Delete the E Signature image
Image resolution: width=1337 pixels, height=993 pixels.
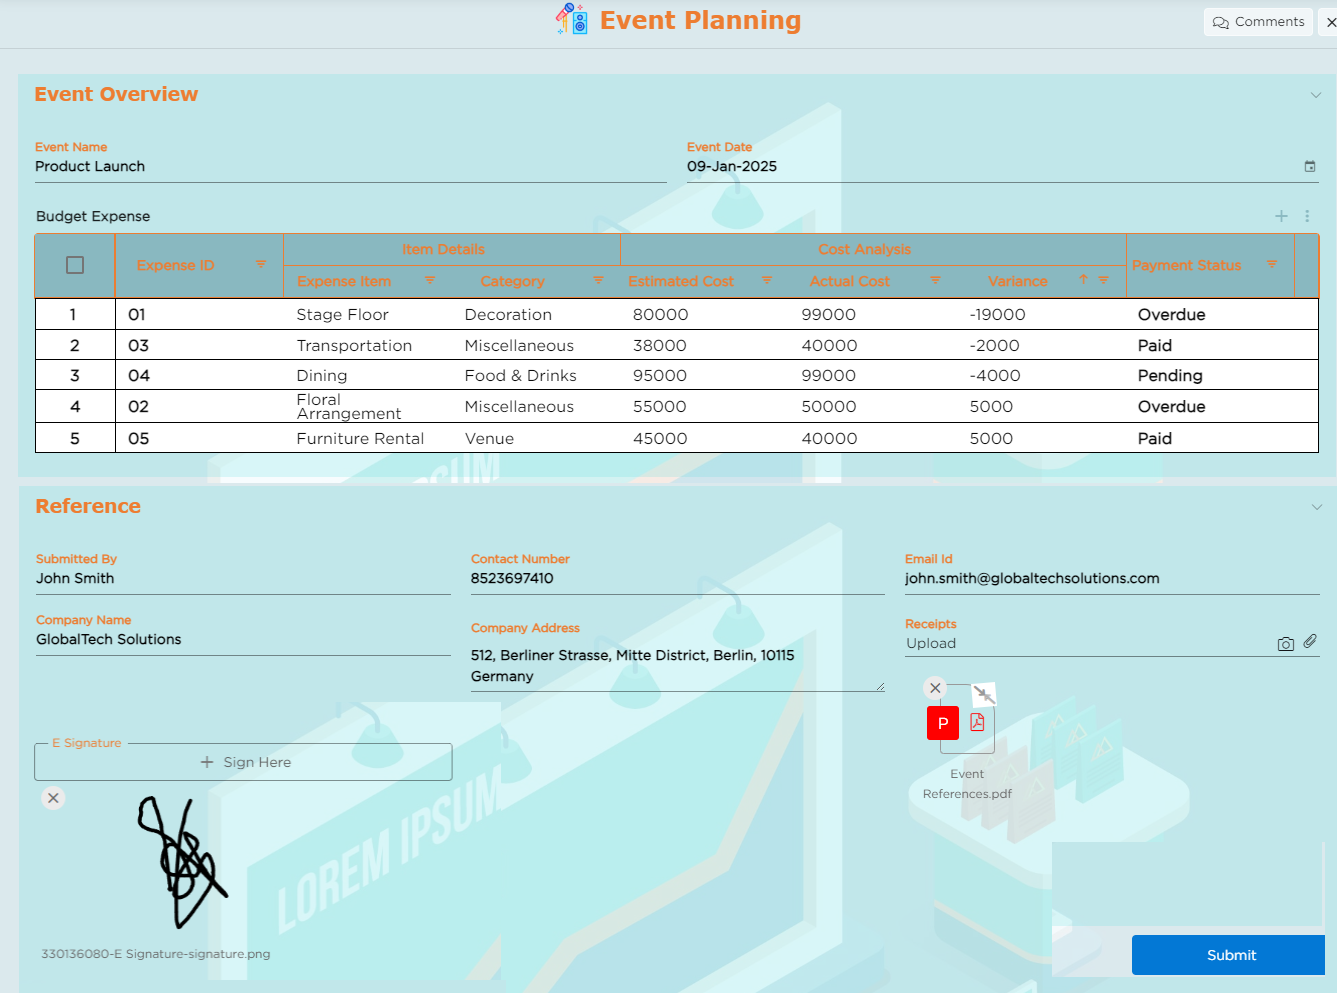[54, 798]
